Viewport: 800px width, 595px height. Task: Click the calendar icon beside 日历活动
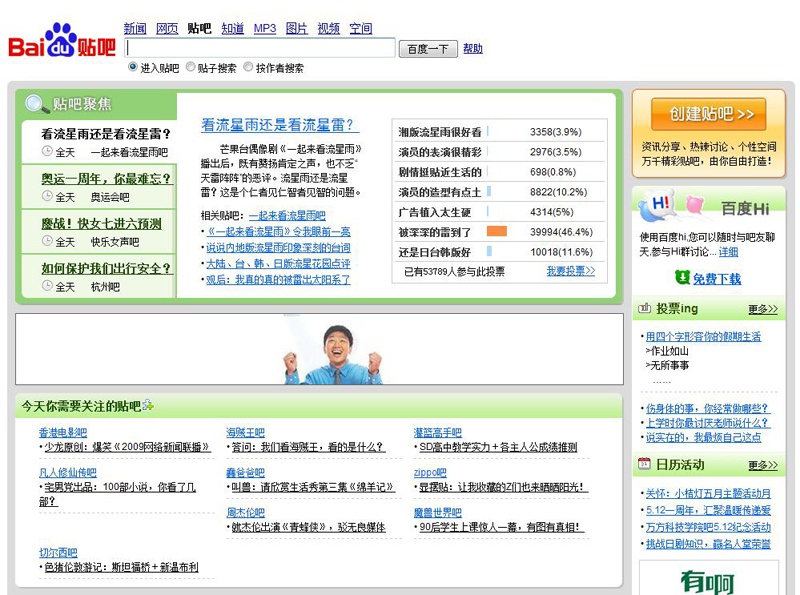(644, 464)
